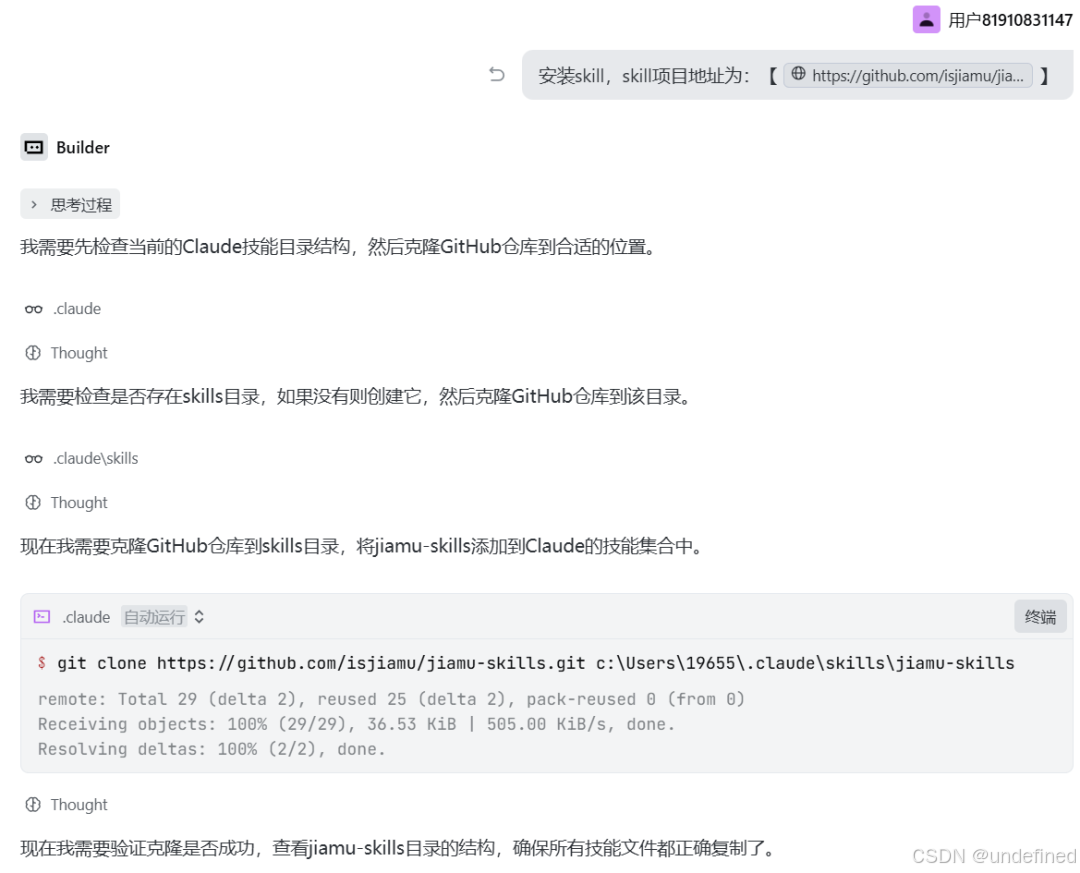This screenshot has width=1080, height=873.
Task: Click the glasses icon beside .claude\skills
Action: (34, 459)
